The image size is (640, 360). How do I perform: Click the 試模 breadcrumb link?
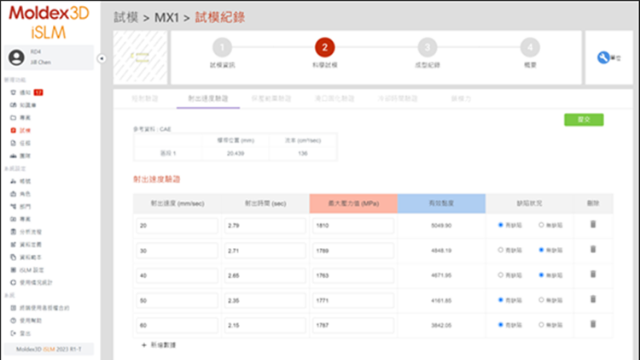coord(126,17)
